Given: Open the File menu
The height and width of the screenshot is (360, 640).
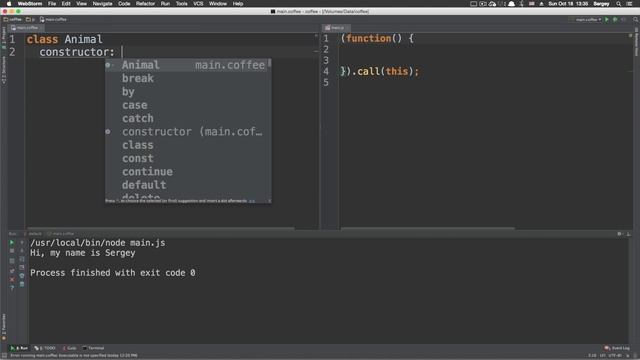Looking at the screenshot, I should coord(52,4).
